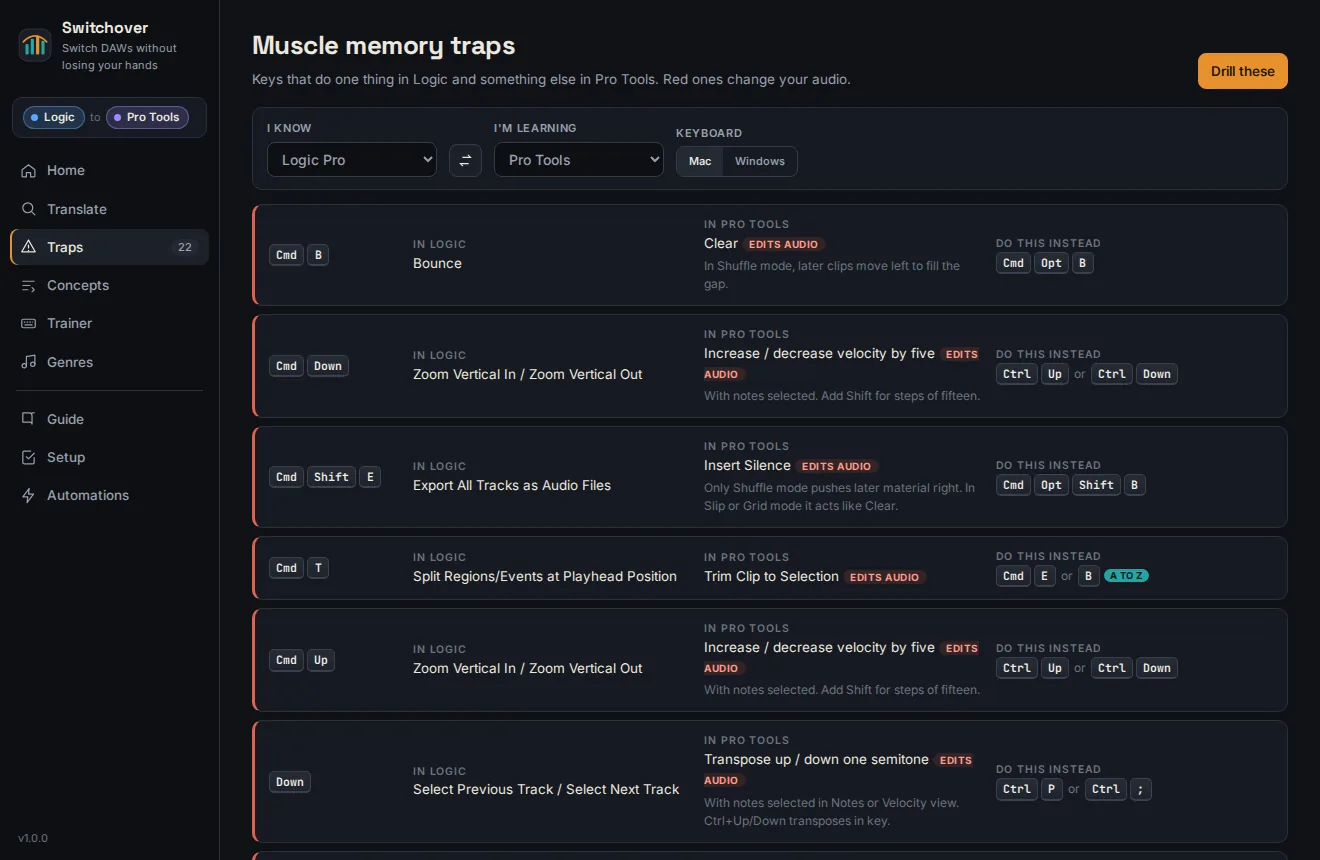
Task: Click the Traps warning triangle icon
Action: (29, 247)
